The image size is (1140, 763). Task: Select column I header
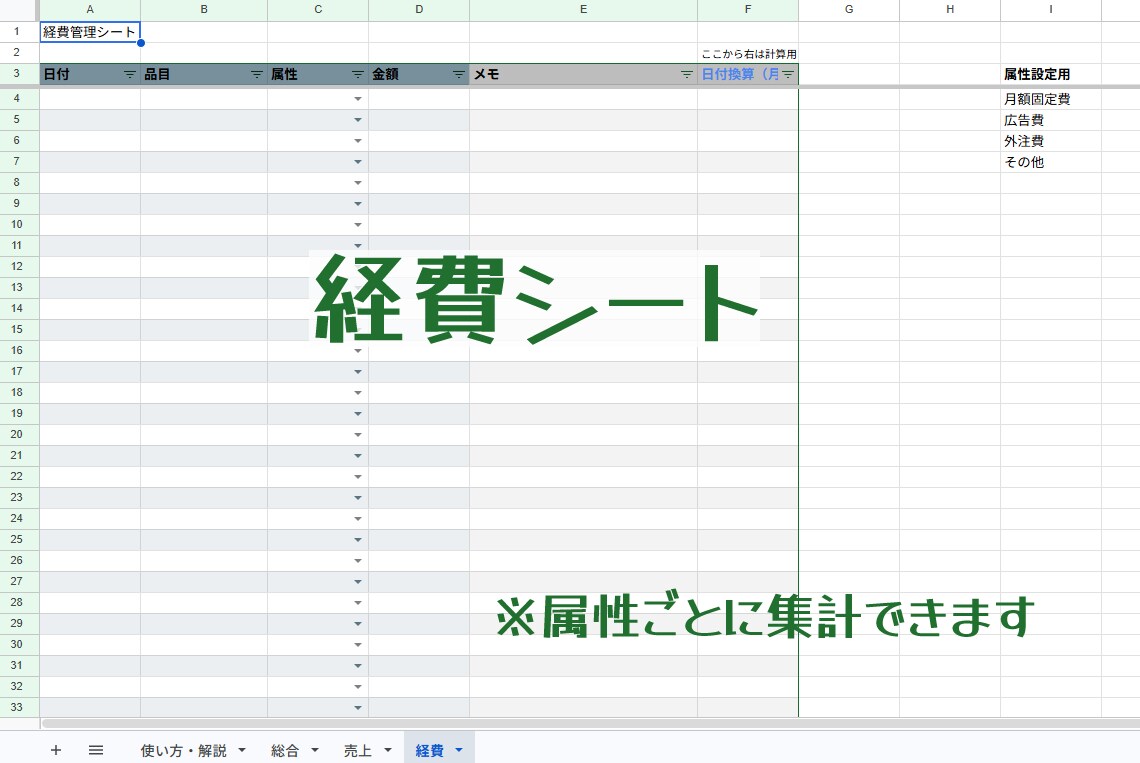pyautogui.click(x=1051, y=9)
